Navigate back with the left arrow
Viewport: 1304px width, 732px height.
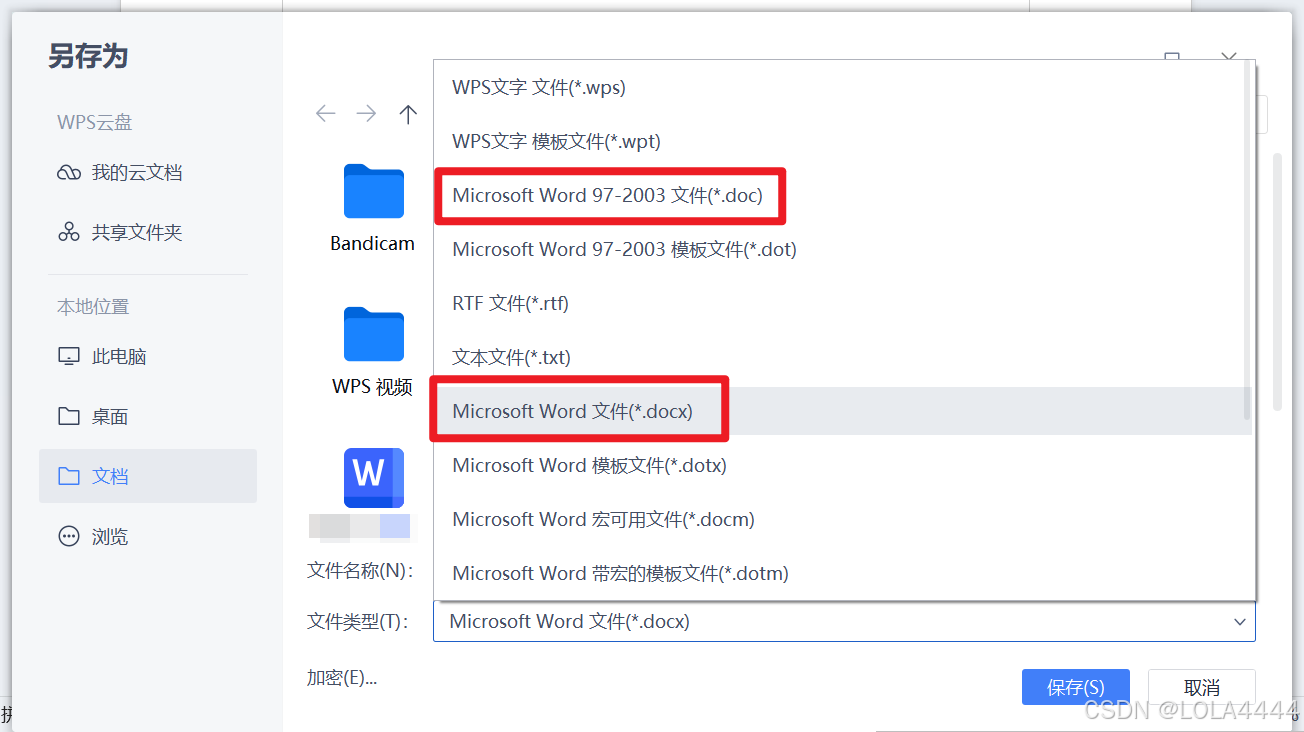click(x=326, y=114)
